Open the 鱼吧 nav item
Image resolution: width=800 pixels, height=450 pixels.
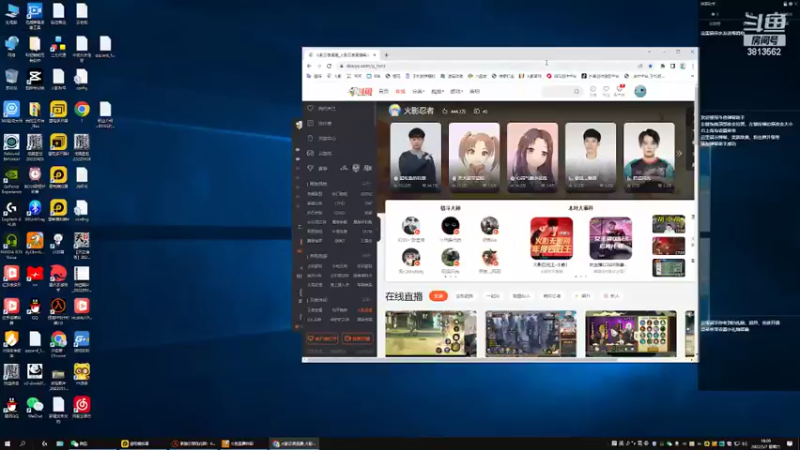click(474, 91)
